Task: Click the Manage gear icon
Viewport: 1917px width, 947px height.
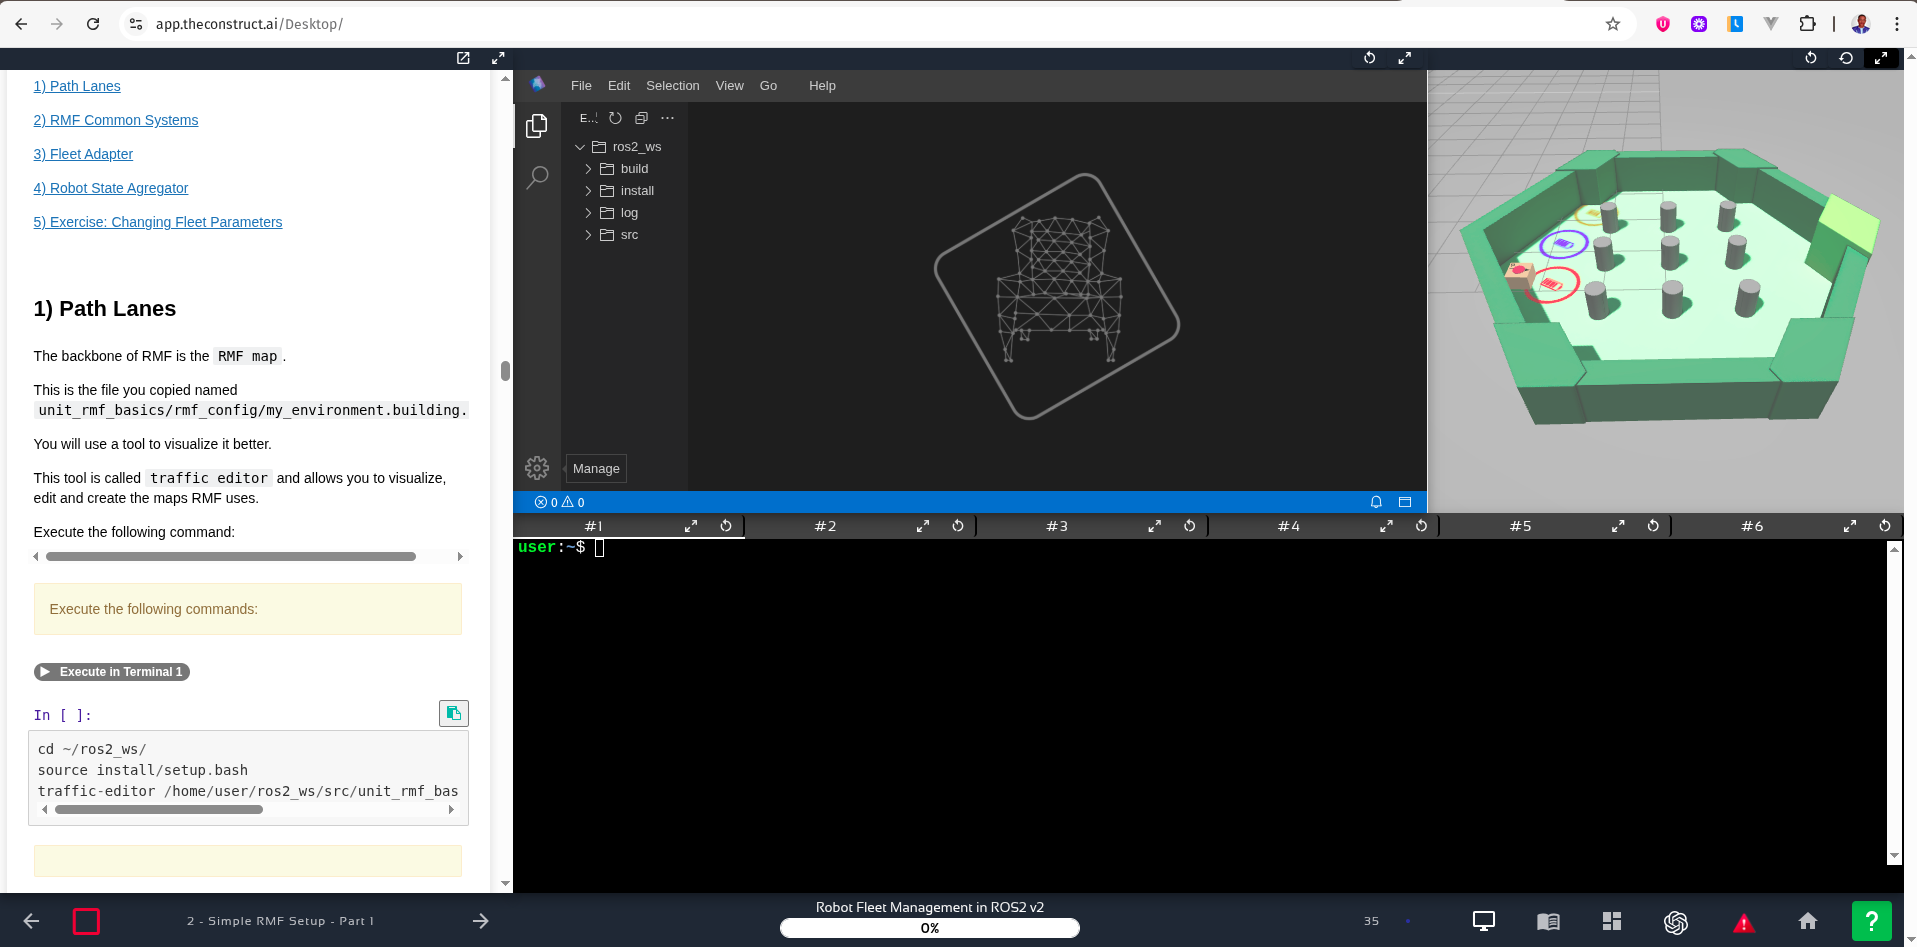Action: (537, 468)
